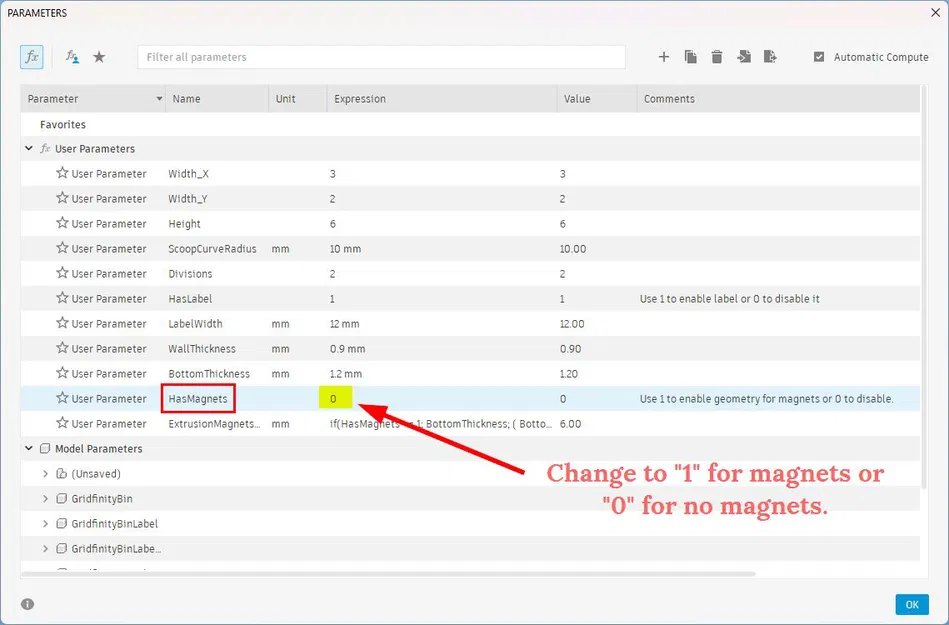Select the Divisions name cell
The width and height of the screenshot is (949, 625).
click(x=190, y=273)
